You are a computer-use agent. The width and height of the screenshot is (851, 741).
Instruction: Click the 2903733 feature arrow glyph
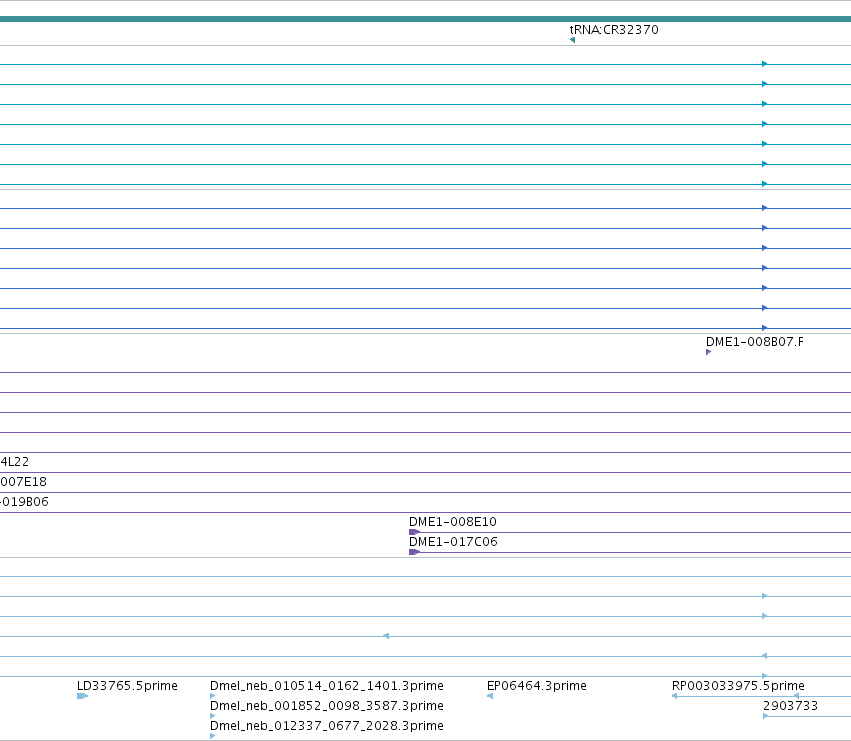(765, 716)
